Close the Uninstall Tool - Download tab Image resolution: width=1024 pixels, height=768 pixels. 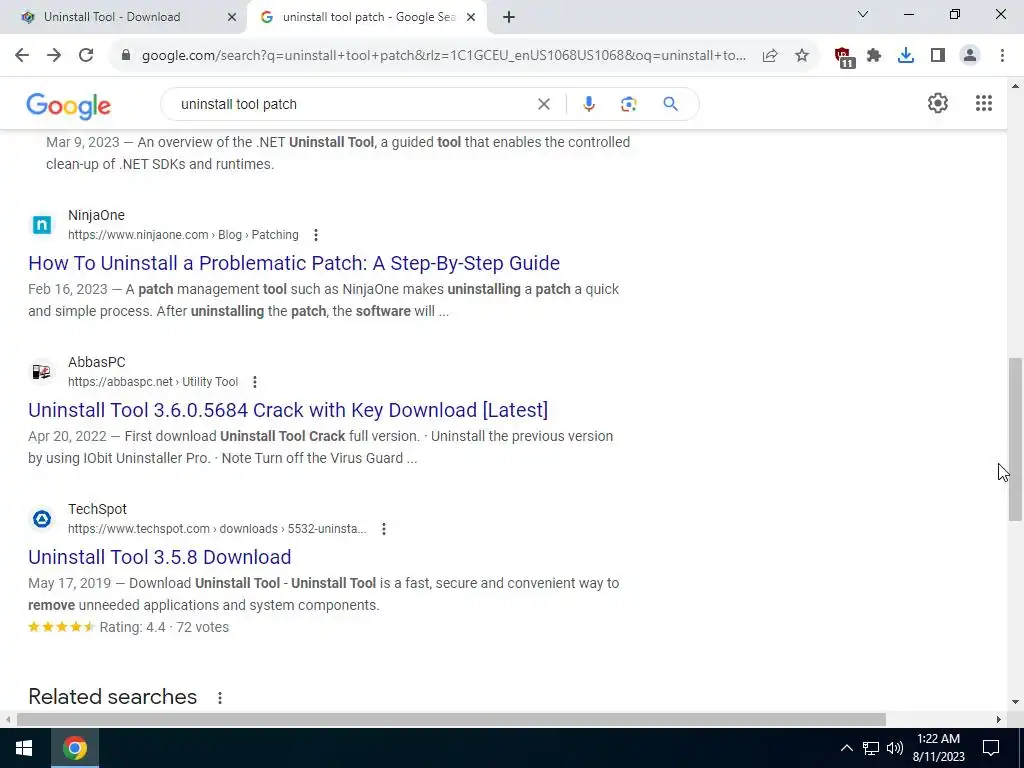point(232,18)
